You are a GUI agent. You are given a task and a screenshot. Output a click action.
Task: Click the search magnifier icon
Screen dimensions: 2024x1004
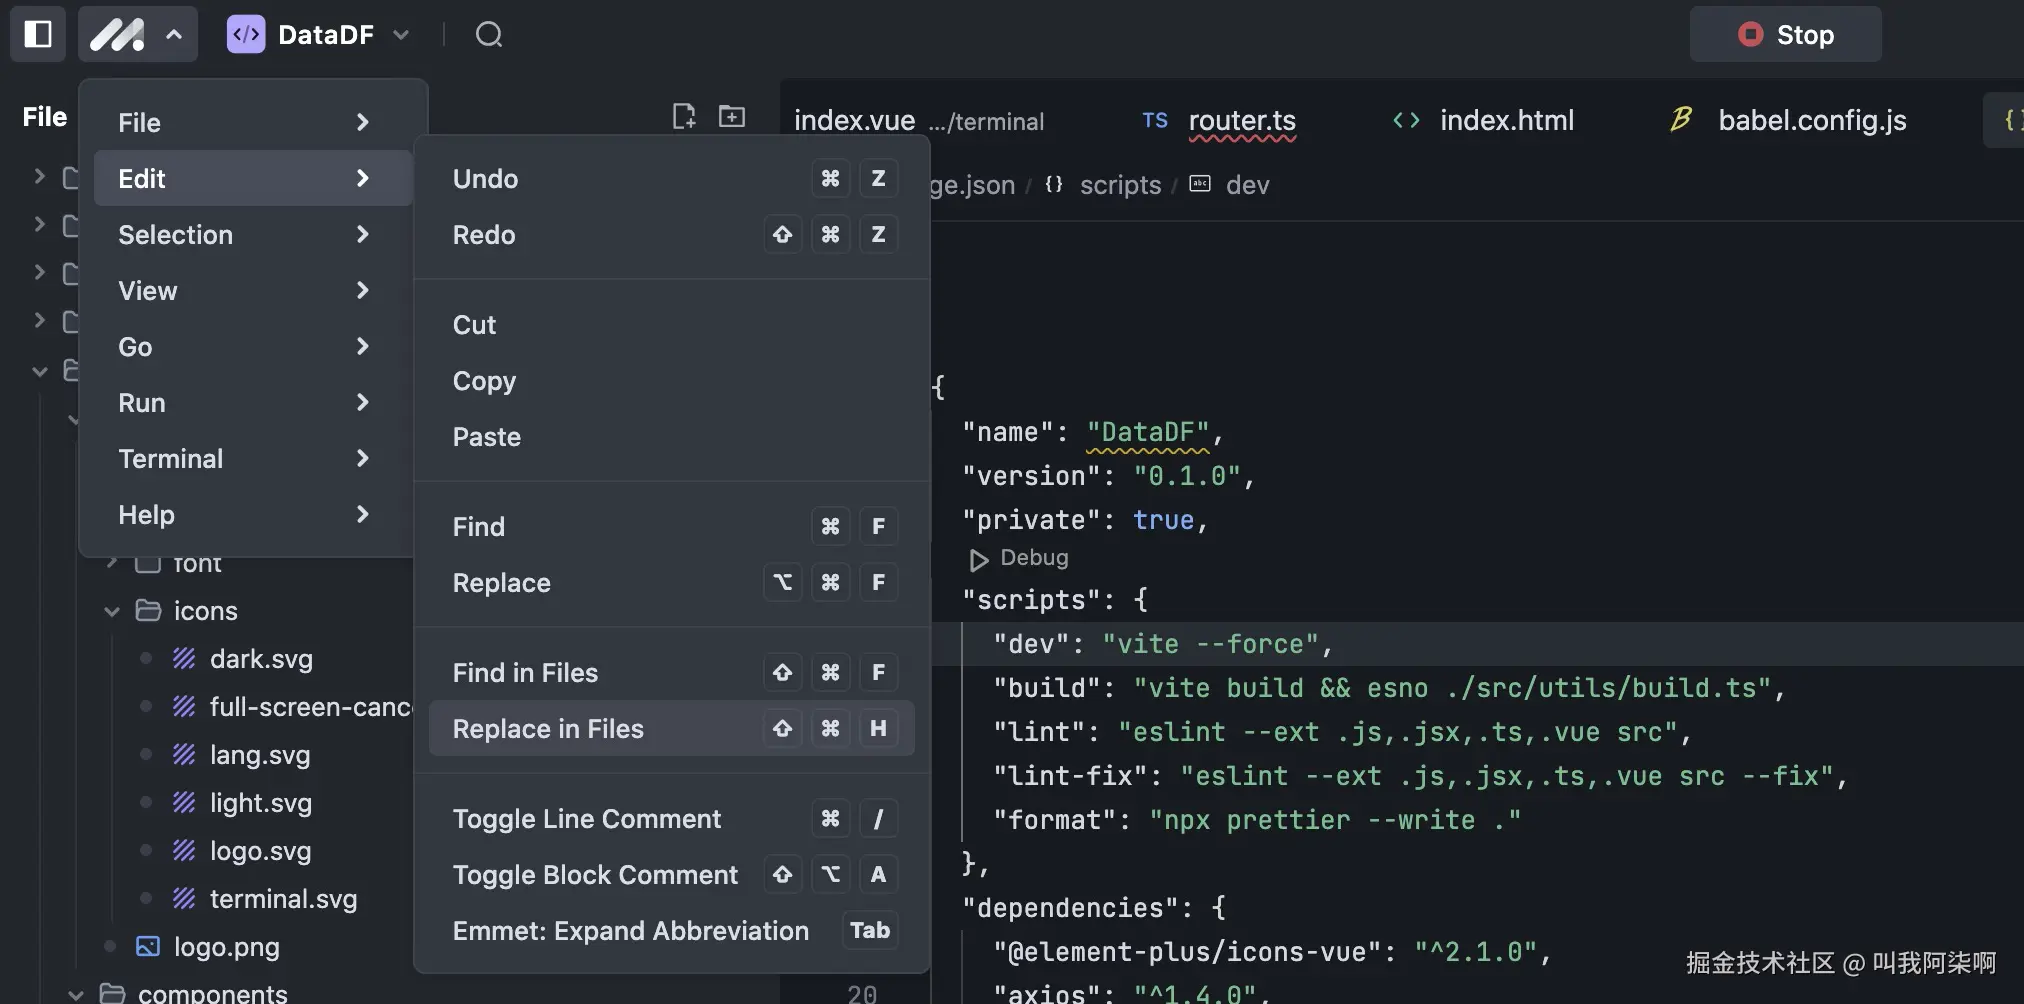[x=489, y=35]
